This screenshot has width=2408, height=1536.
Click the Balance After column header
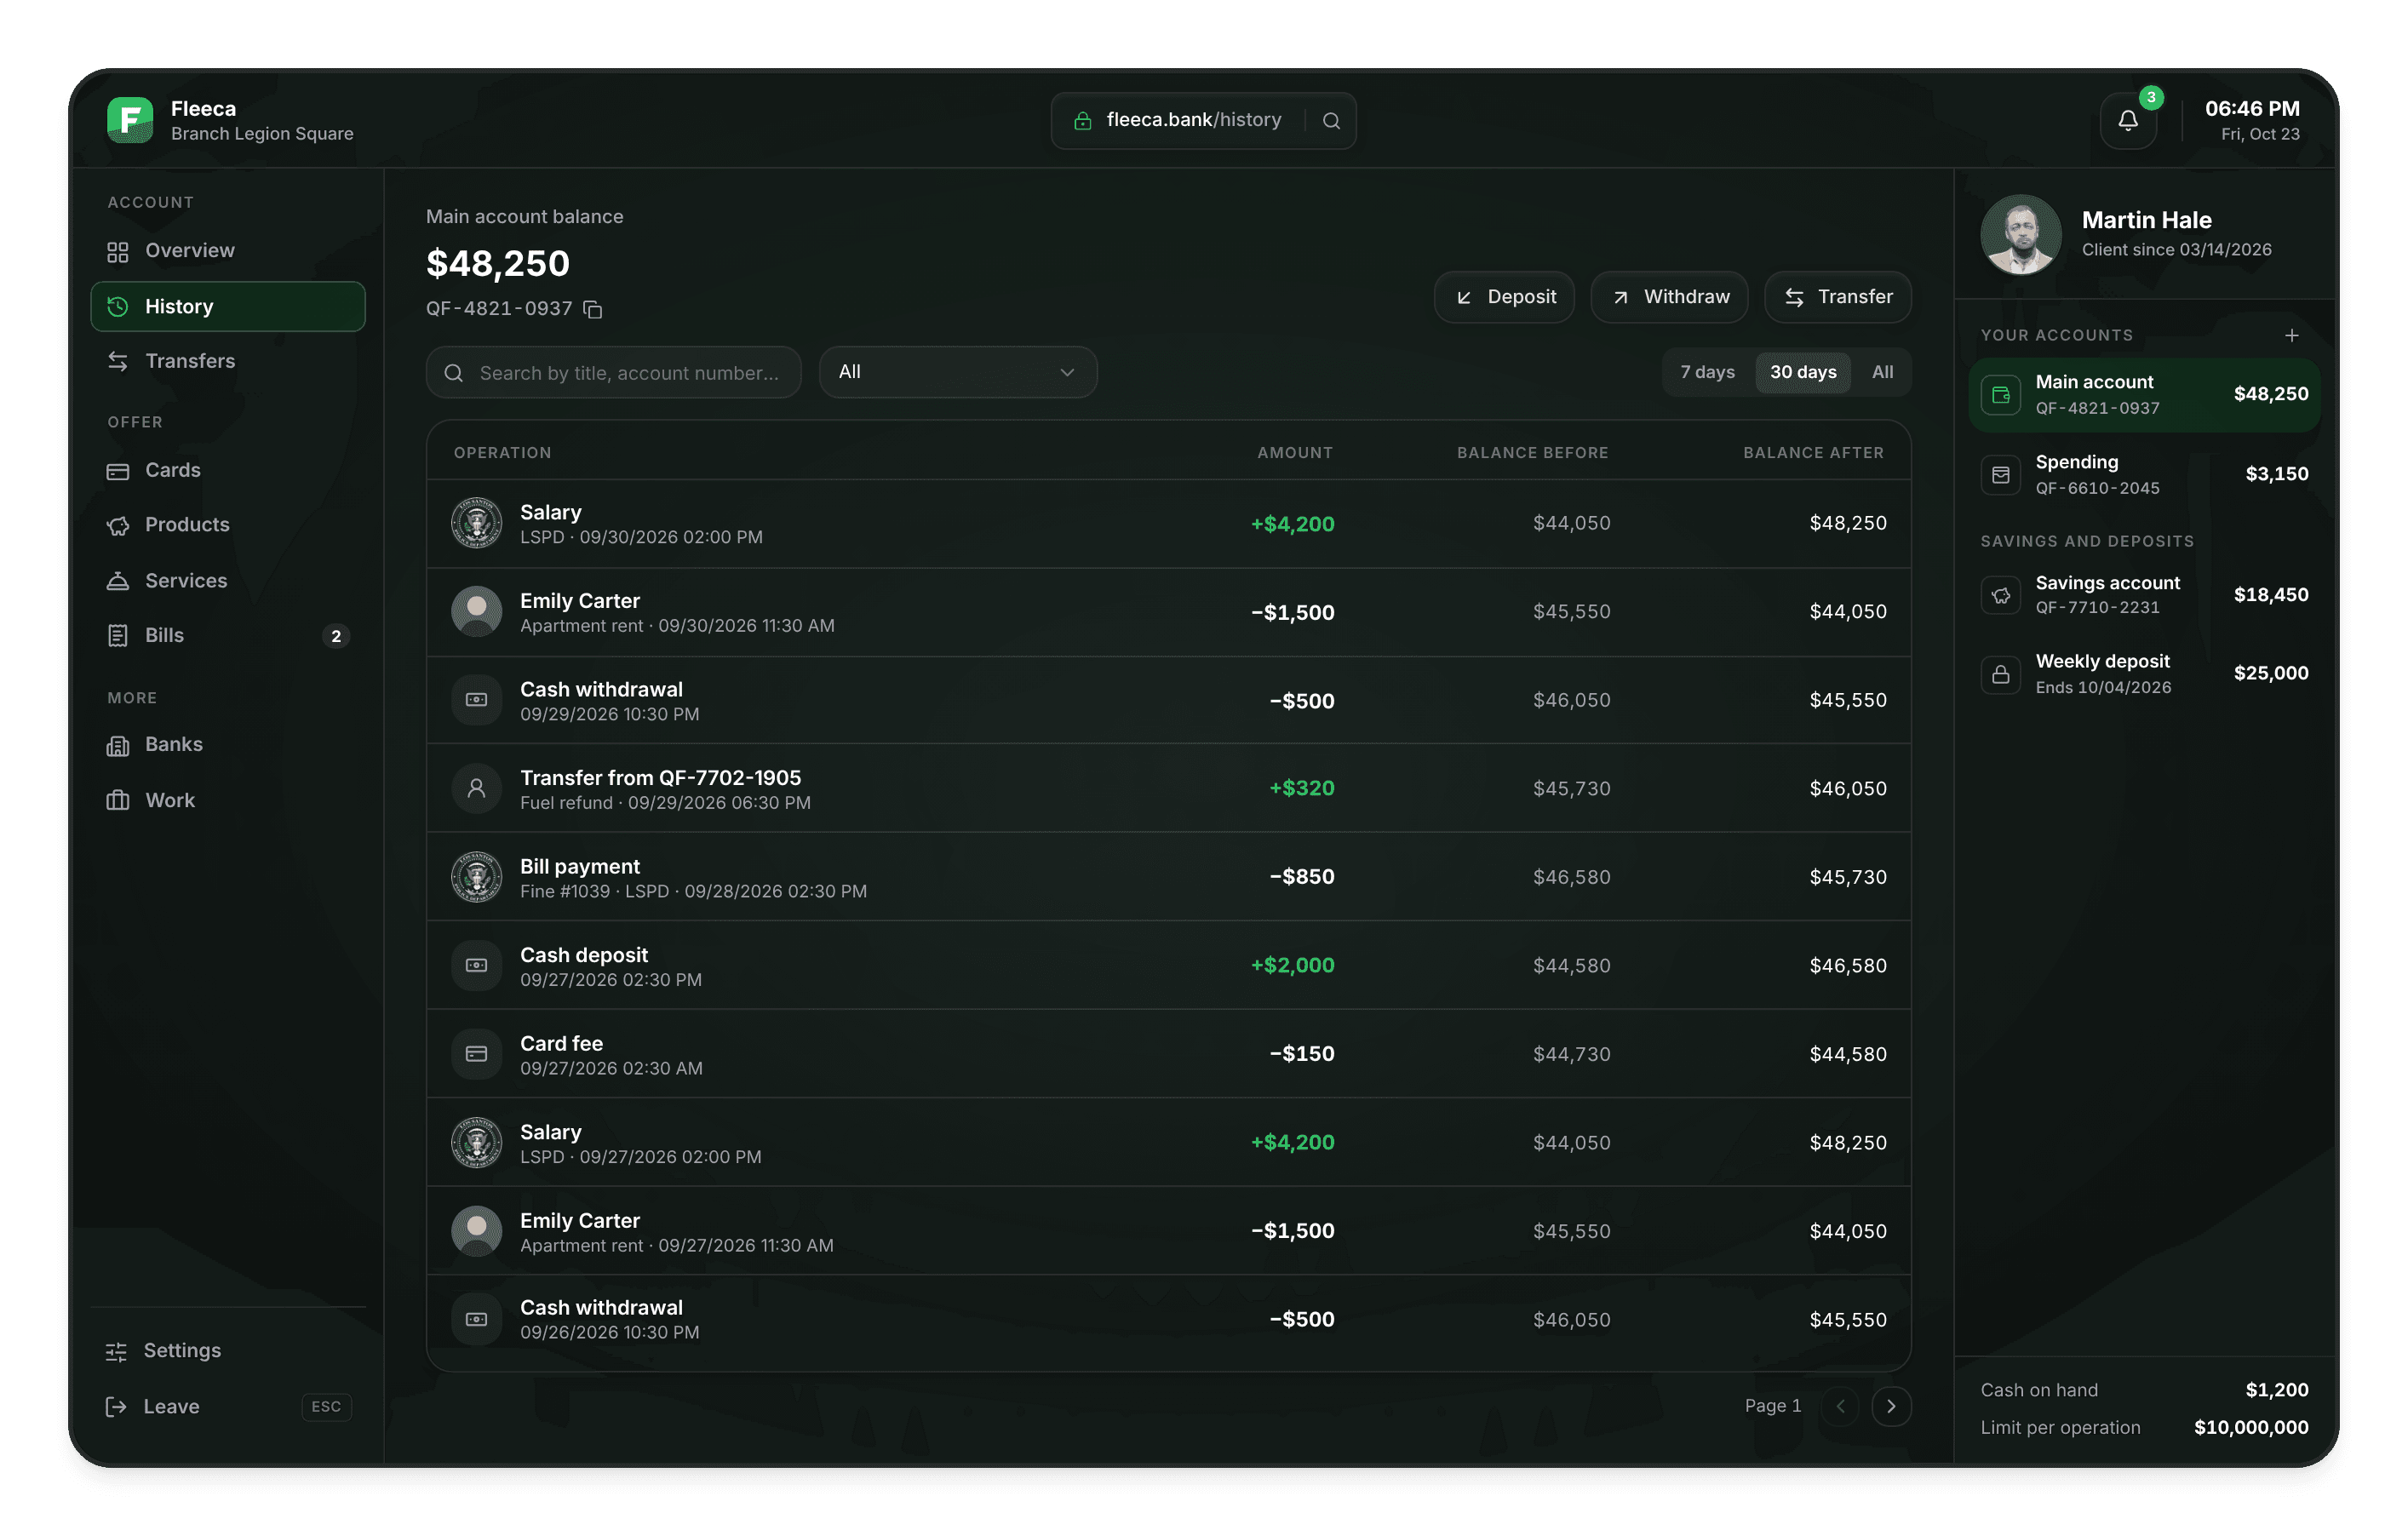pyautogui.click(x=1813, y=453)
